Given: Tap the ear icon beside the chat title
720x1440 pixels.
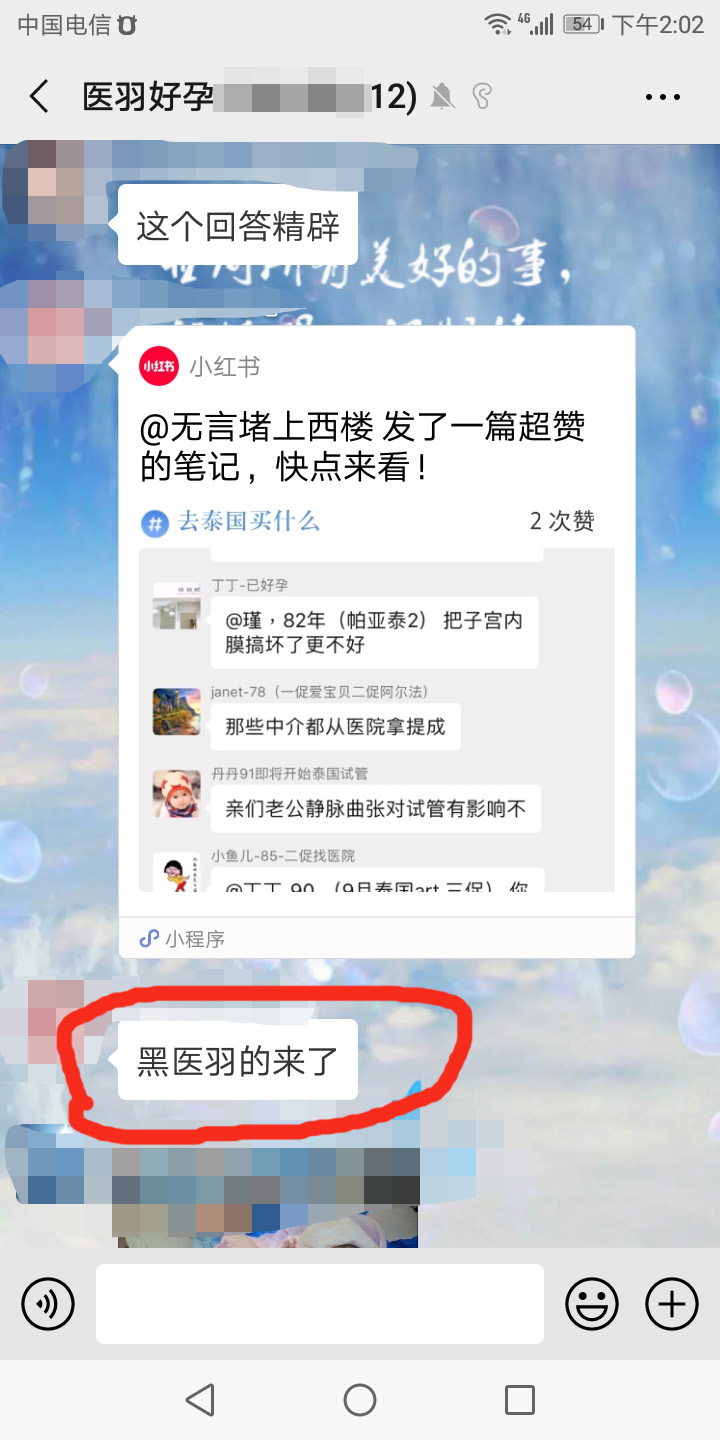Looking at the screenshot, I should pos(483,97).
